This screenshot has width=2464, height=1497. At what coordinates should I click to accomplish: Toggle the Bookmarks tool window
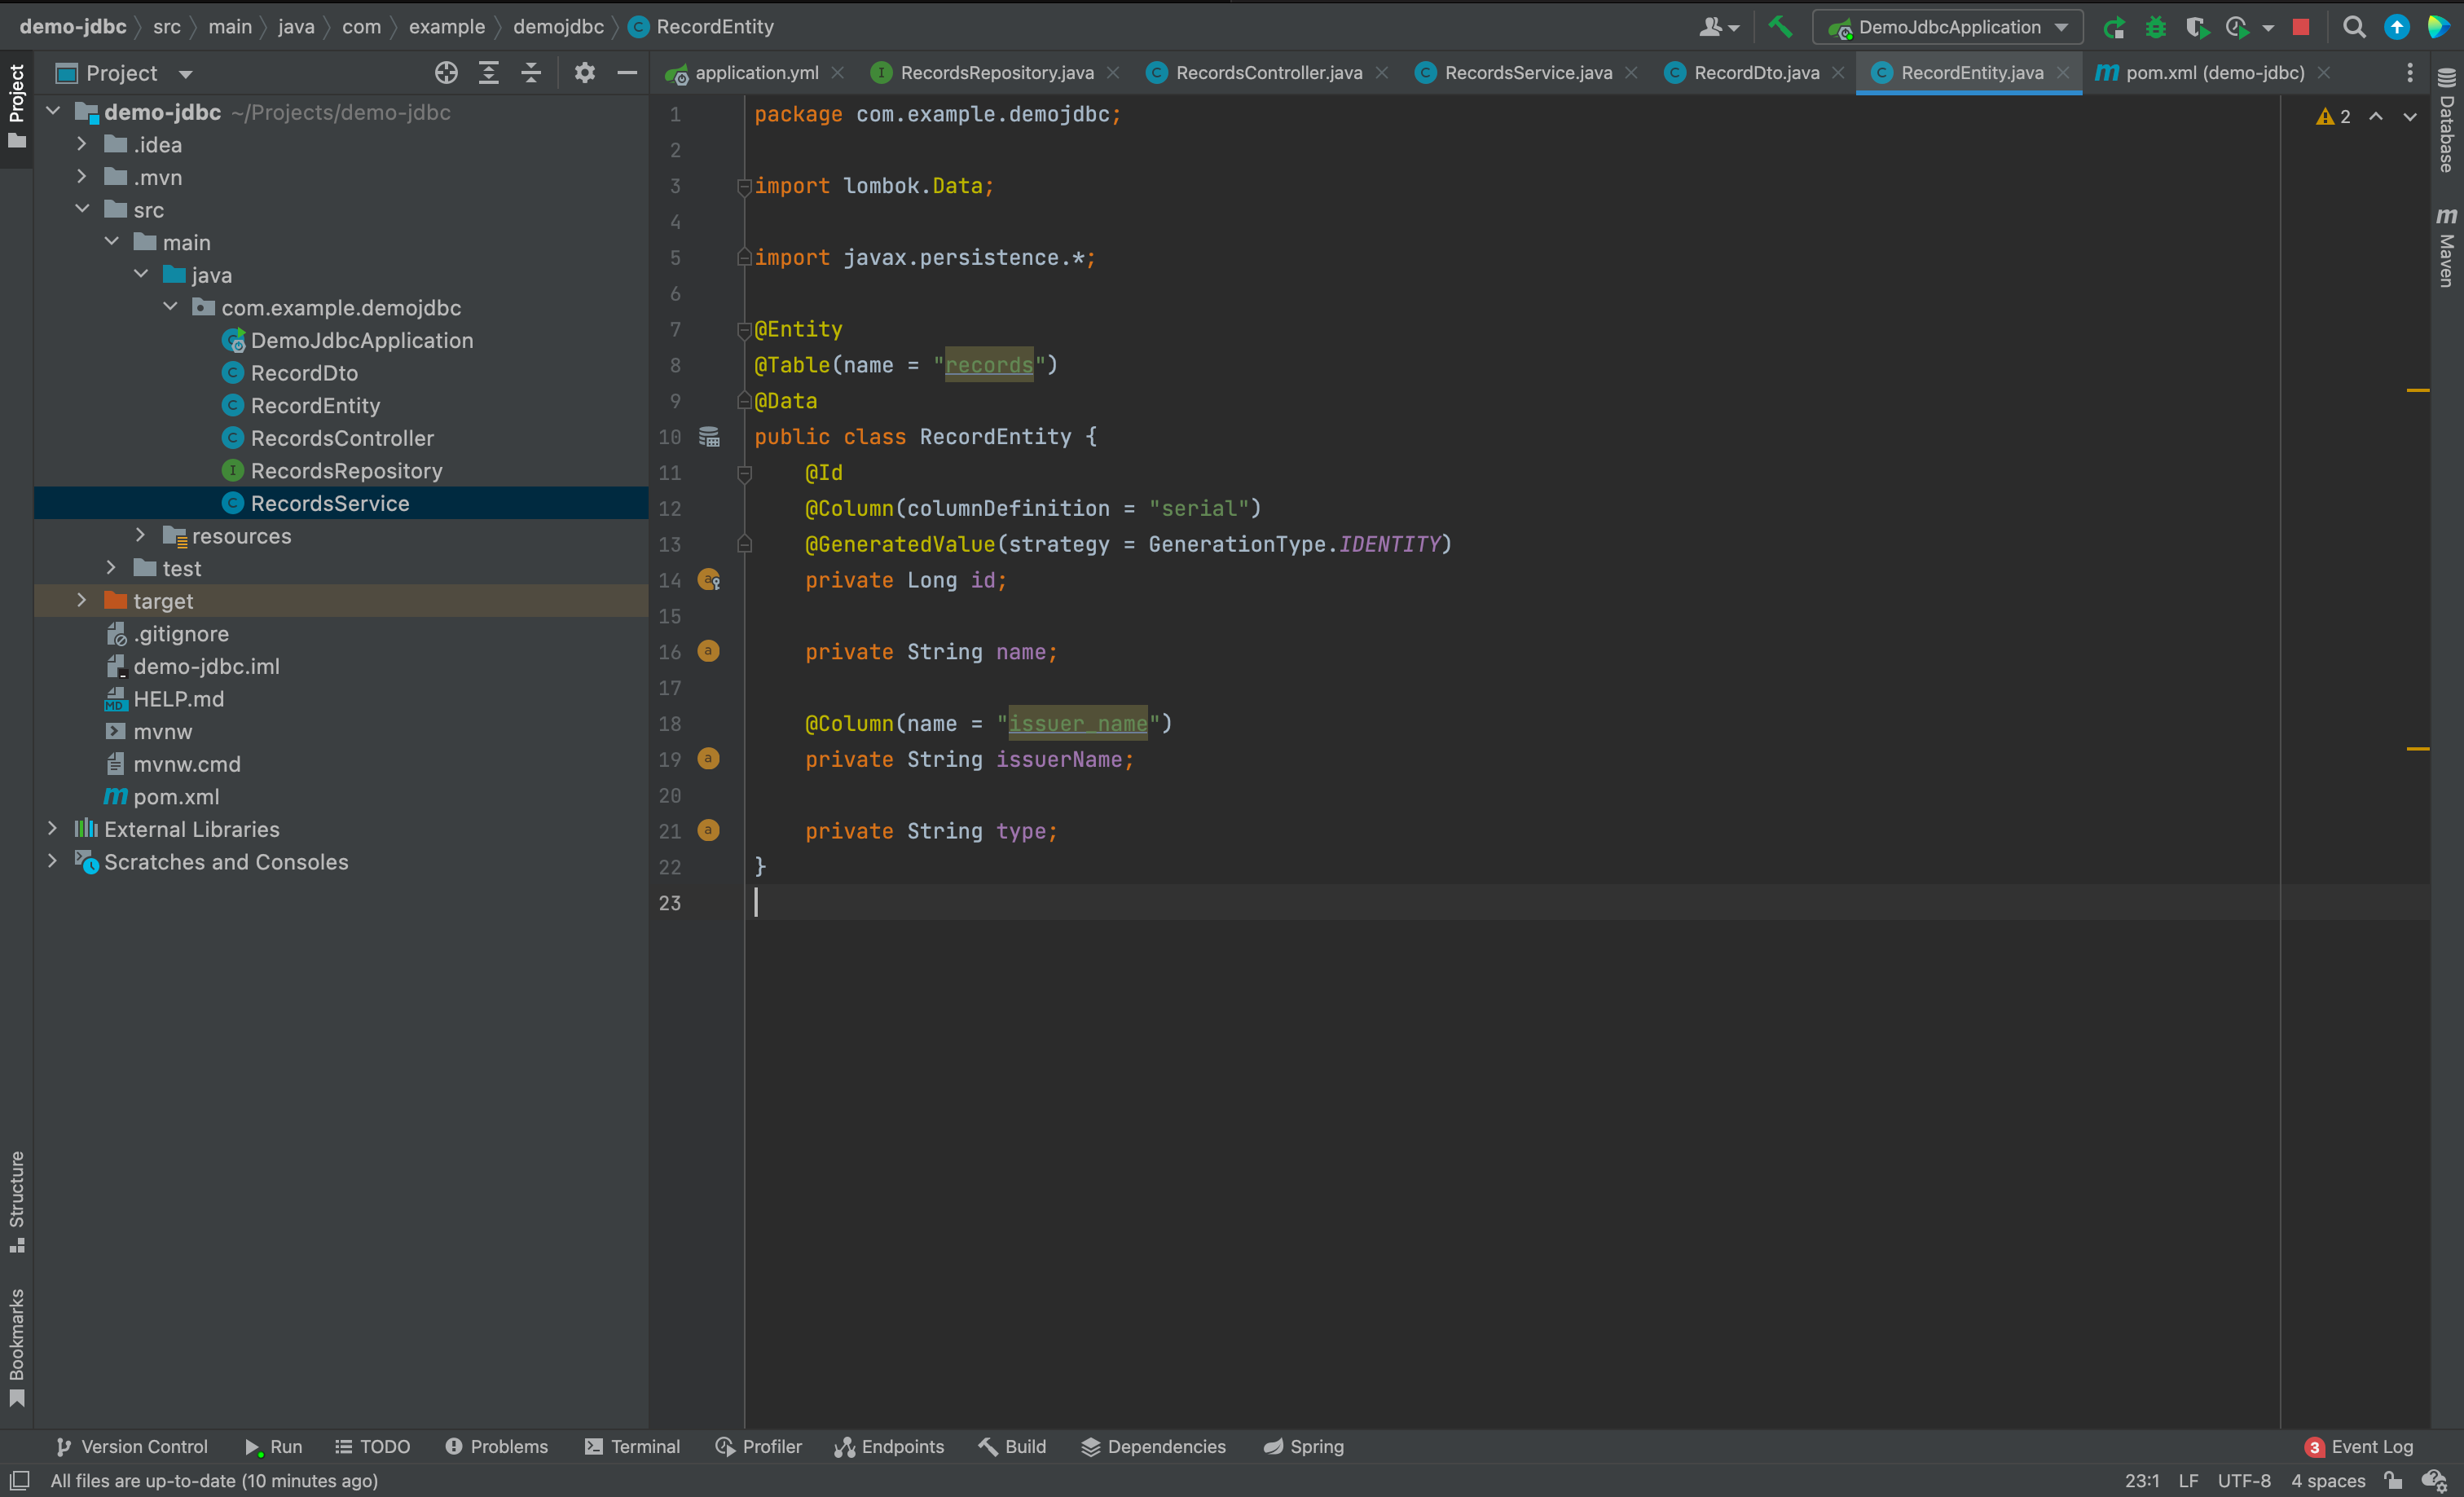[17, 1346]
